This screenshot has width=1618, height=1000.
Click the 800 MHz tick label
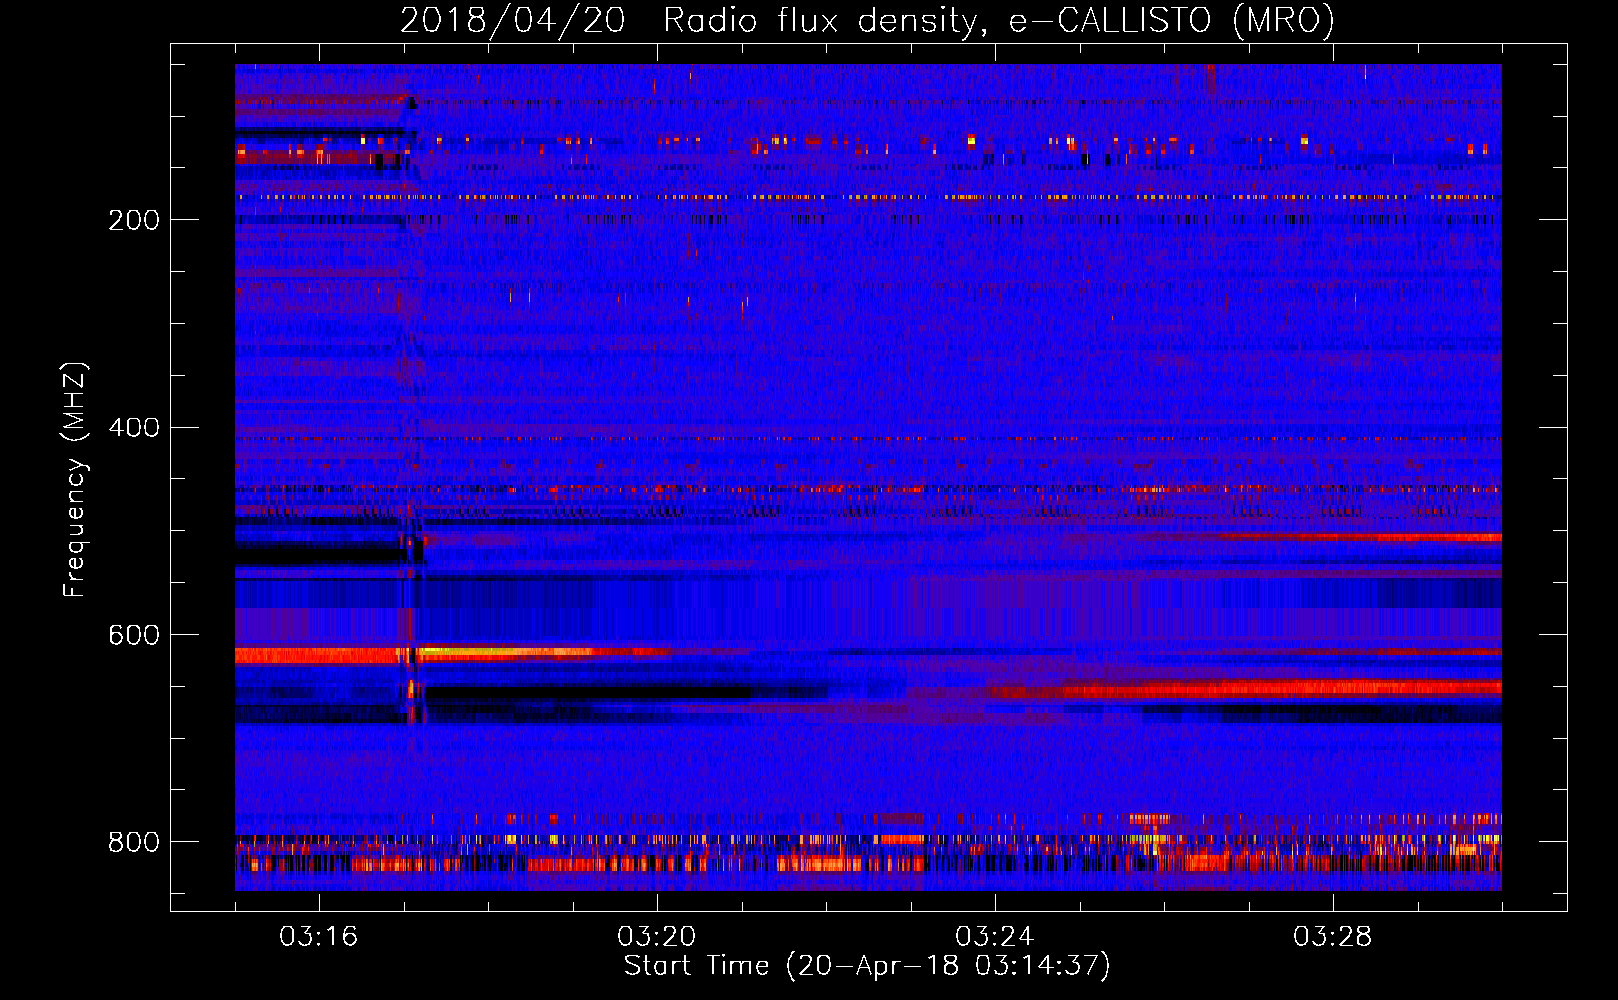(134, 842)
